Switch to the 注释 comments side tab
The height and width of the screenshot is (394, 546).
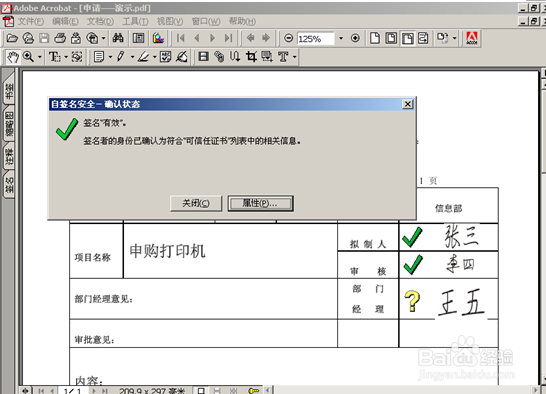pos(9,156)
